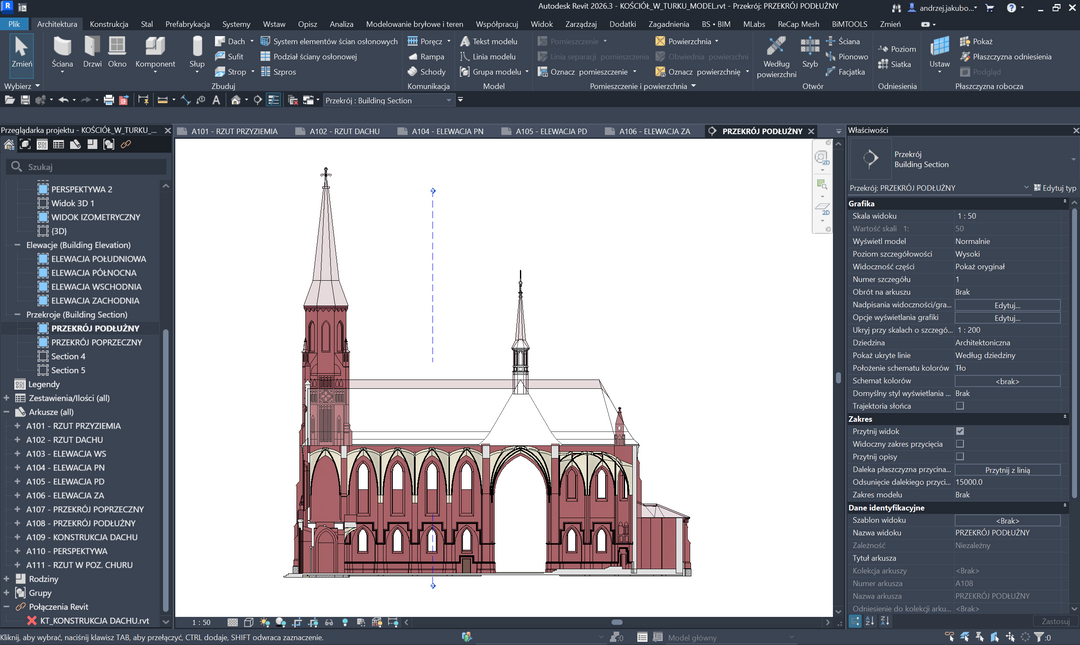Select the Siatka grid tool
The height and width of the screenshot is (645, 1080).
(x=893, y=64)
